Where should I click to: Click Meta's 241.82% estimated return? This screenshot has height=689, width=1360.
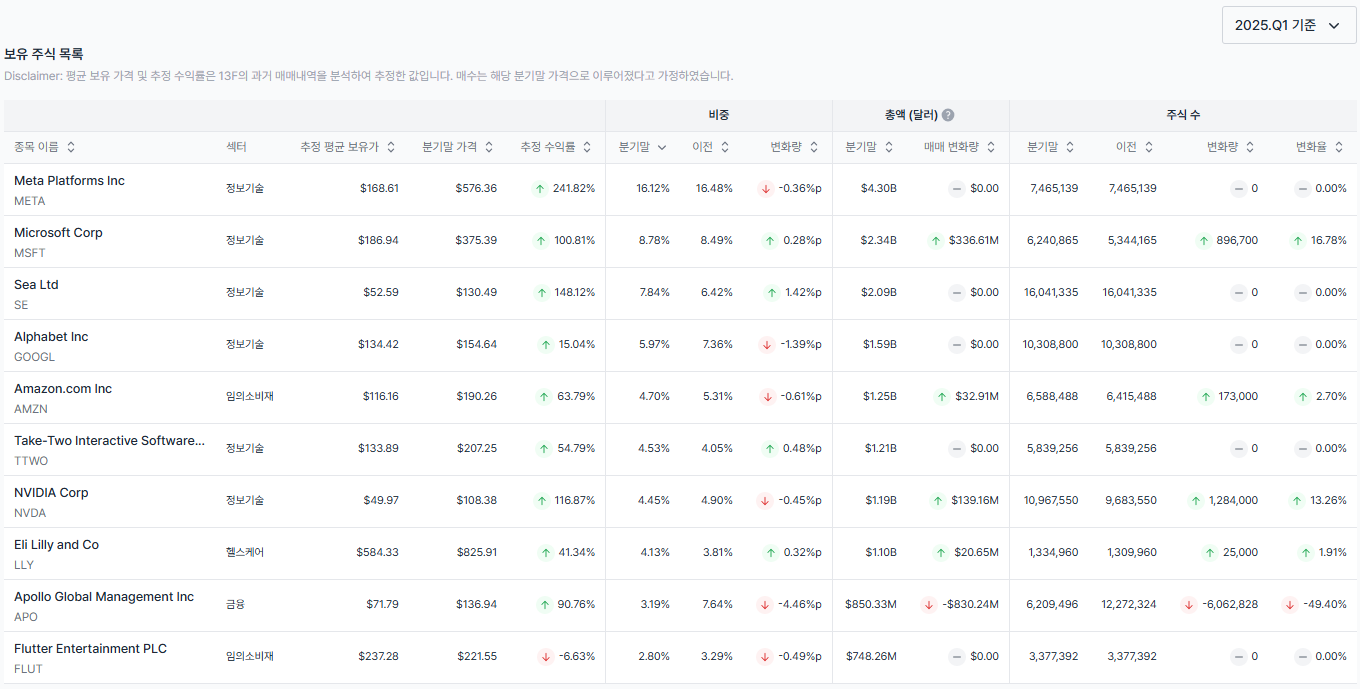573,188
